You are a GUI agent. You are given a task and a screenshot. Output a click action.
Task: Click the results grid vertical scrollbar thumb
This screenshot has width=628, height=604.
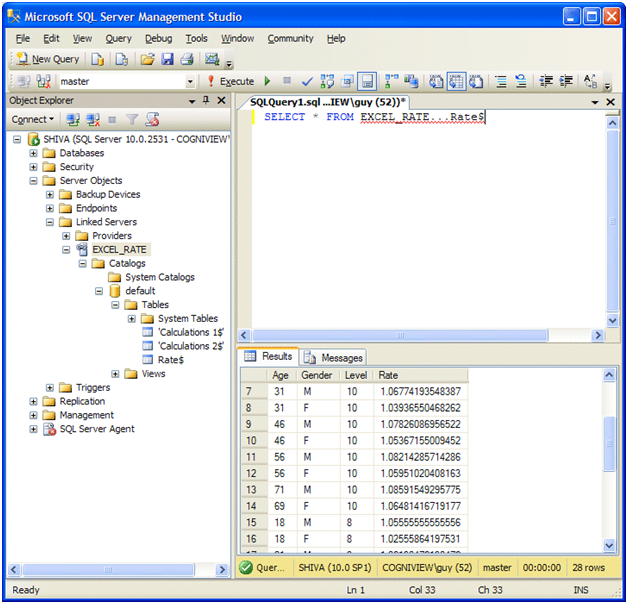609,444
